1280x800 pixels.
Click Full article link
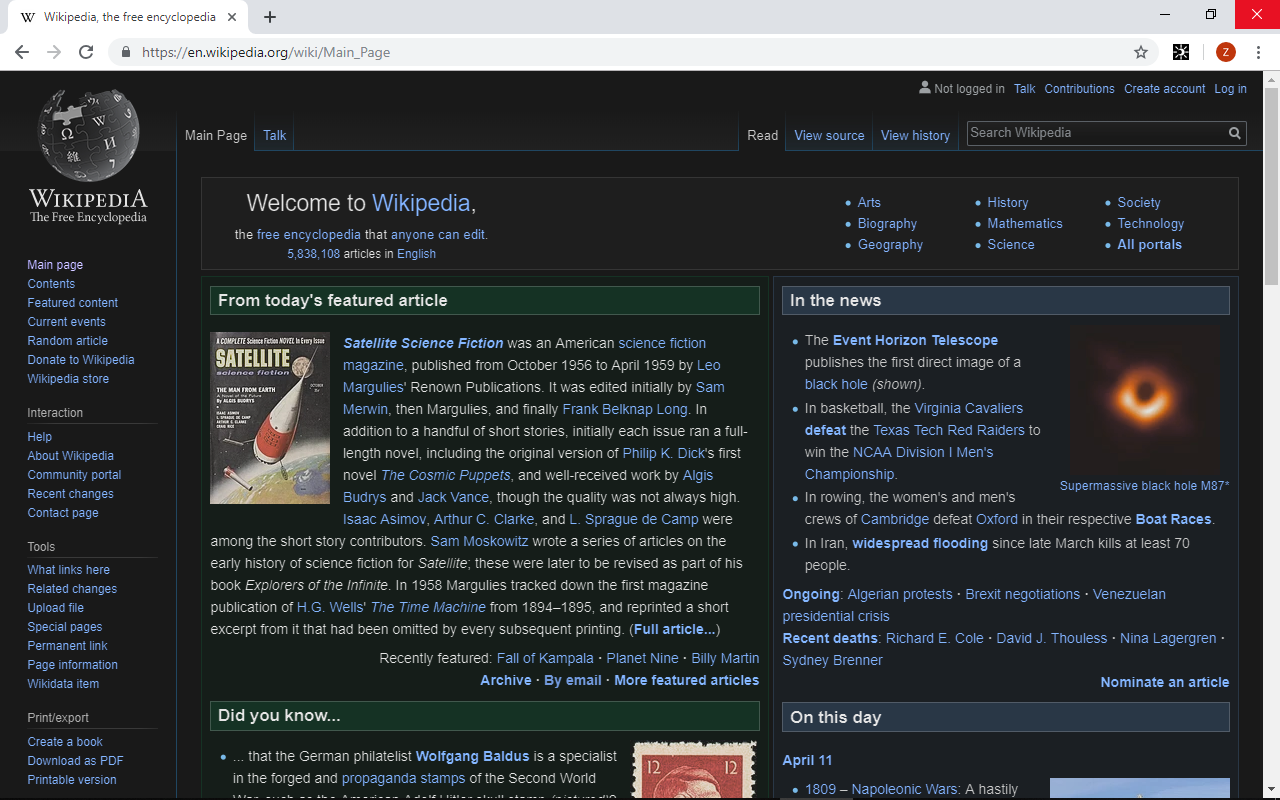tap(675, 629)
